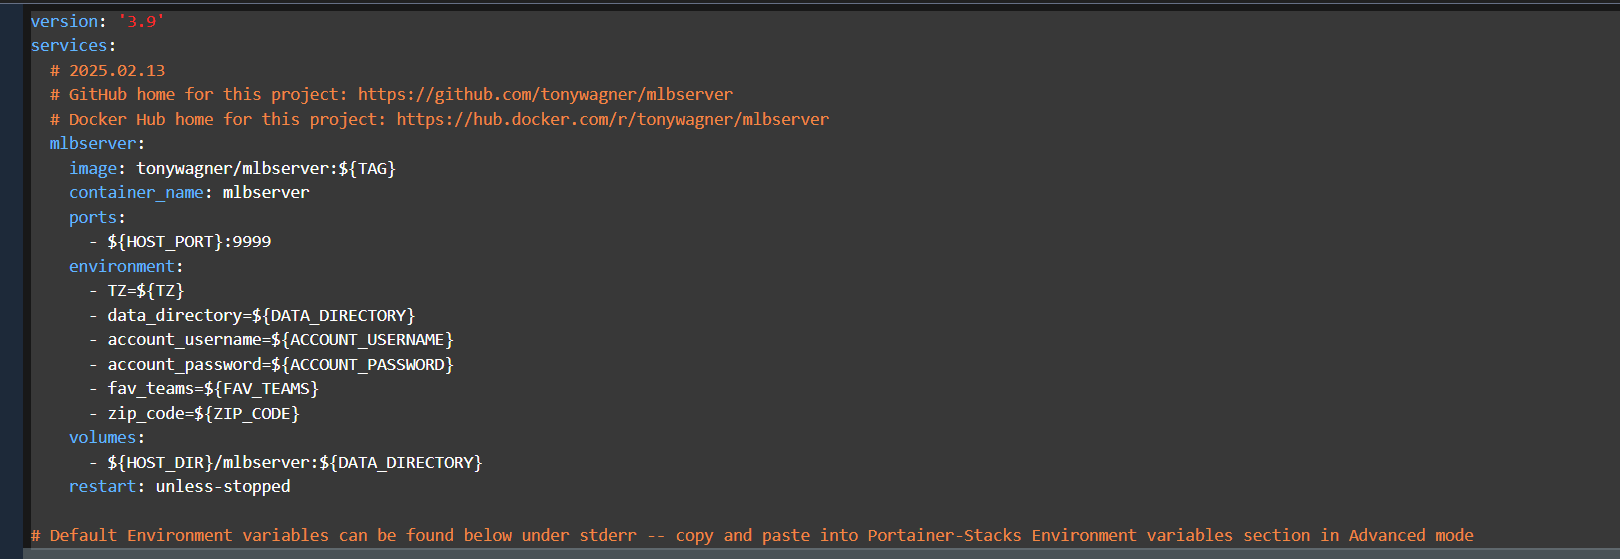The width and height of the screenshot is (1620, 559).
Task: Click the zip_code=${ZIP_CODE} entry
Action: coord(203,414)
